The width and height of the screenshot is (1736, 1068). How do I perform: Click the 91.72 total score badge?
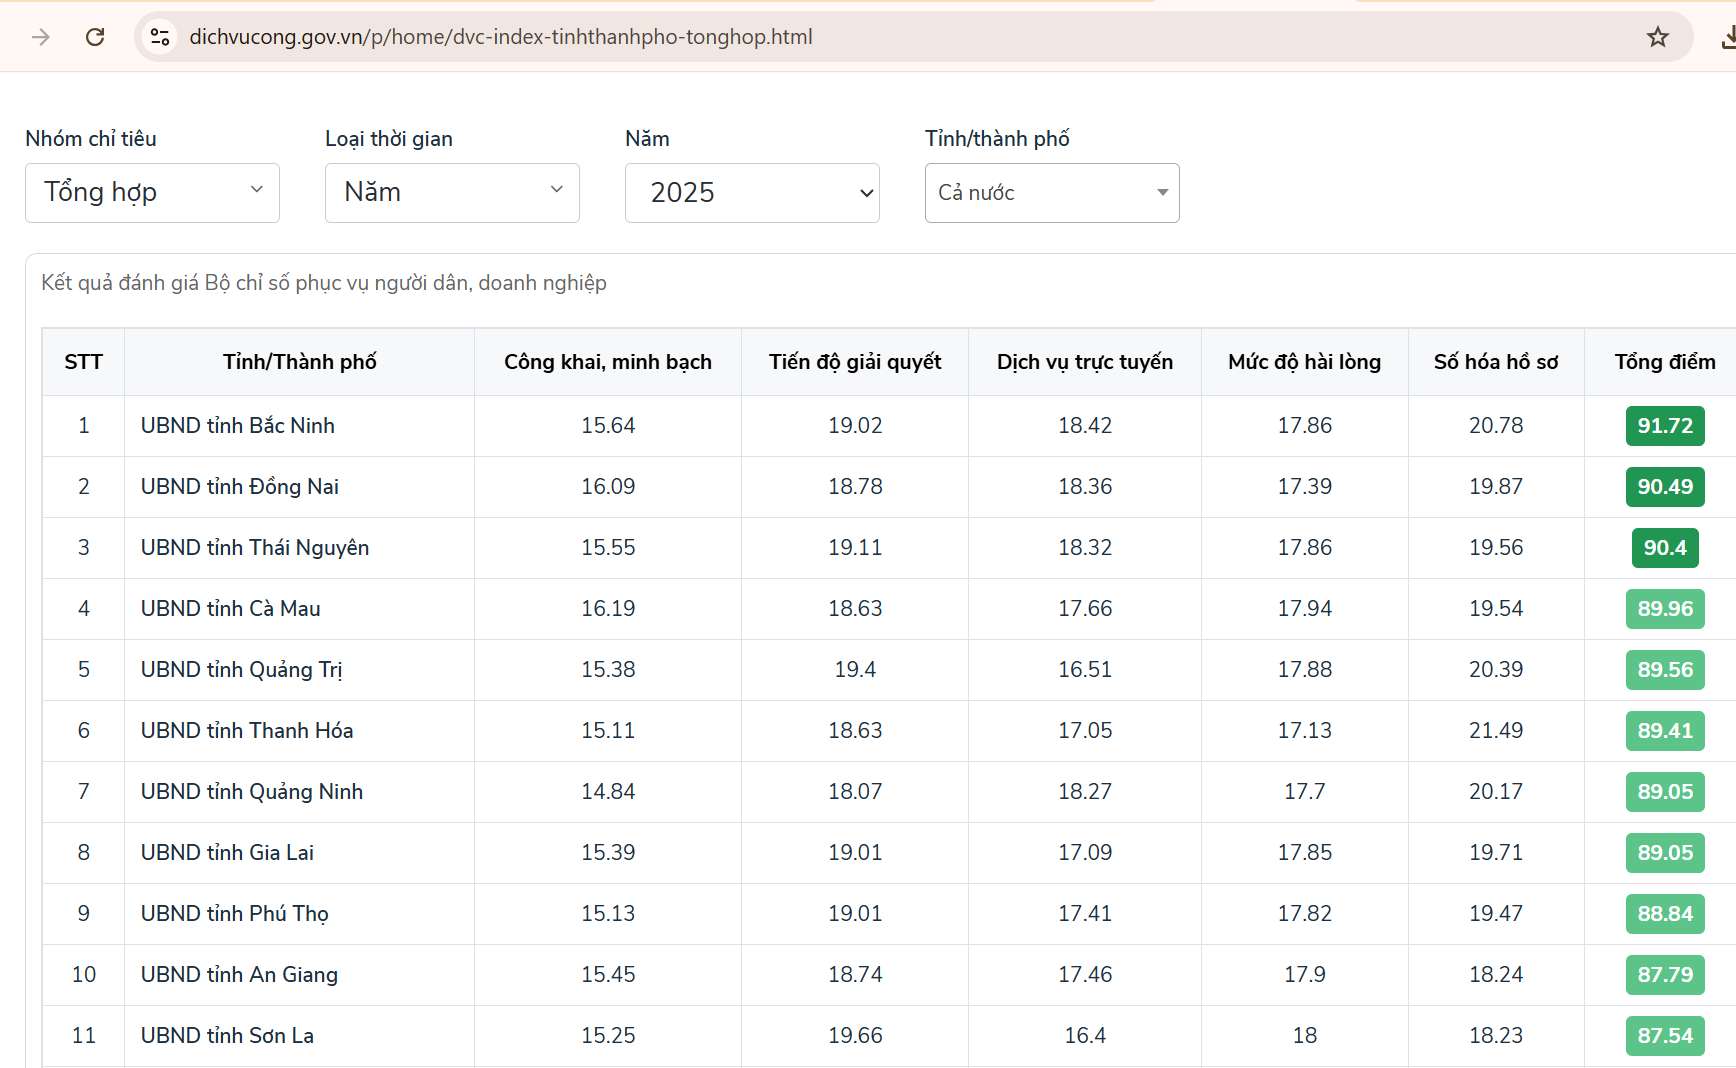click(1664, 426)
